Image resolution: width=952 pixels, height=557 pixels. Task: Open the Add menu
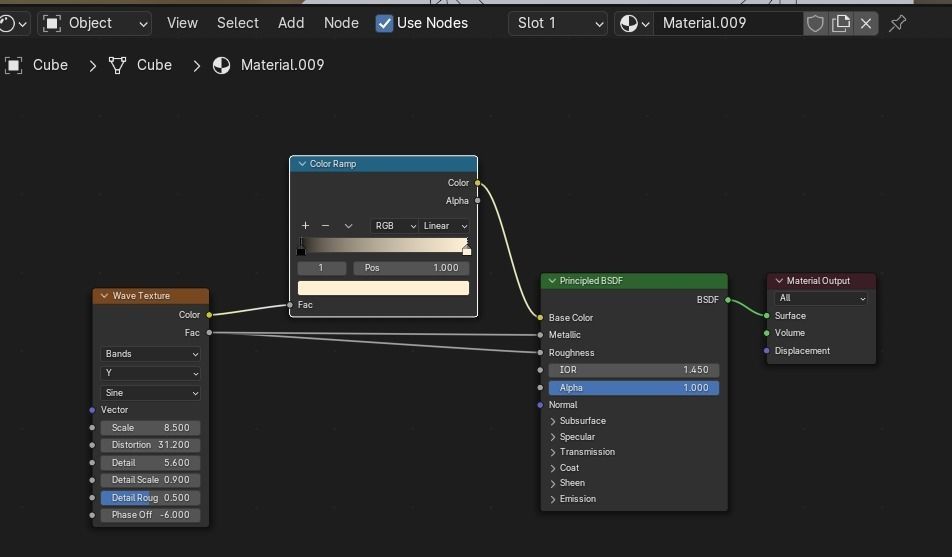click(x=291, y=24)
